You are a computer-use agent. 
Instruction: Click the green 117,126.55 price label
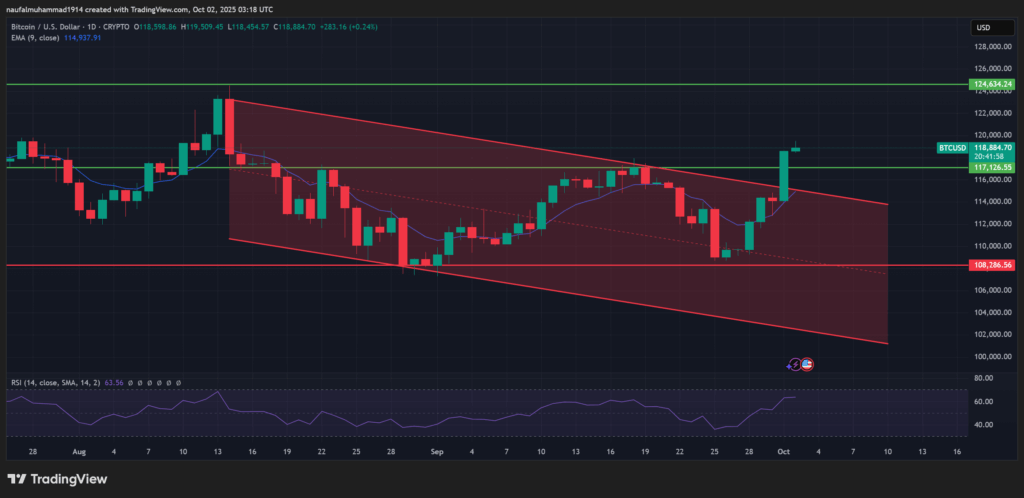(993, 168)
